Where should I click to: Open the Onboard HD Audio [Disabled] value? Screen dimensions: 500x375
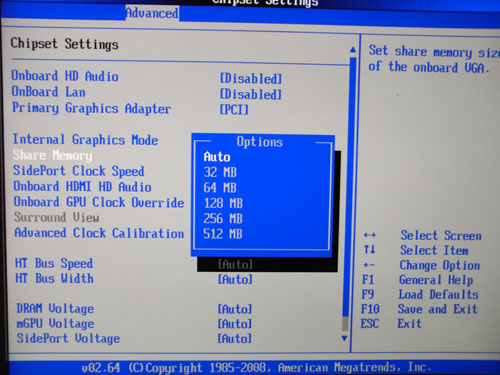click(251, 79)
